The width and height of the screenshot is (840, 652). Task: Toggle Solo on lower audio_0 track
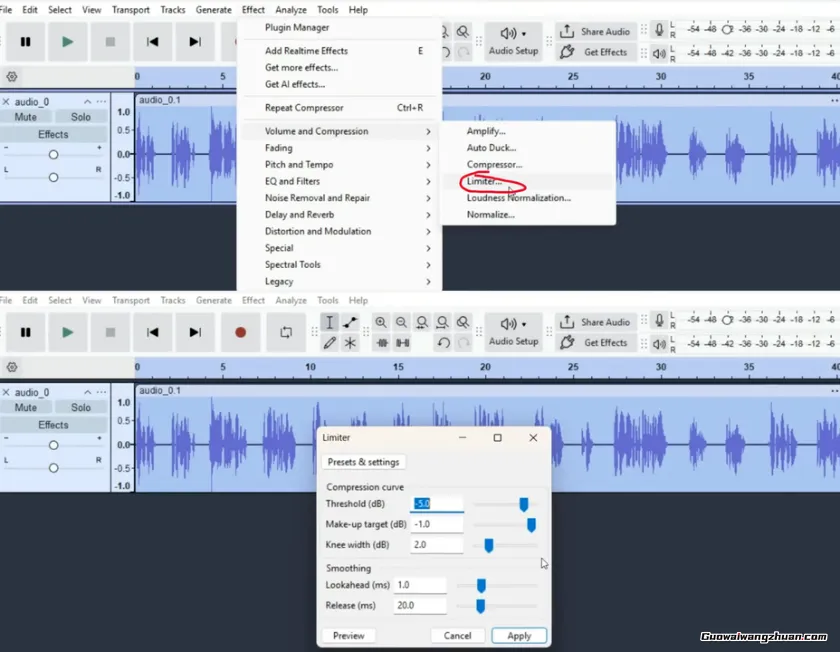click(81, 407)
